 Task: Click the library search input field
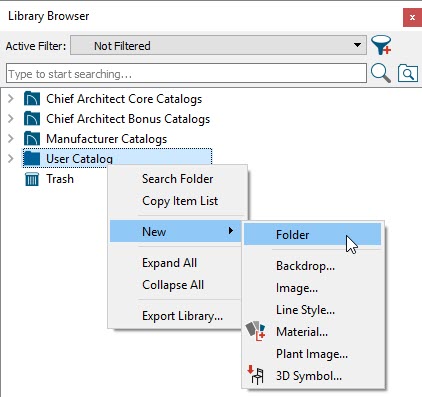[x=186, y=73]
